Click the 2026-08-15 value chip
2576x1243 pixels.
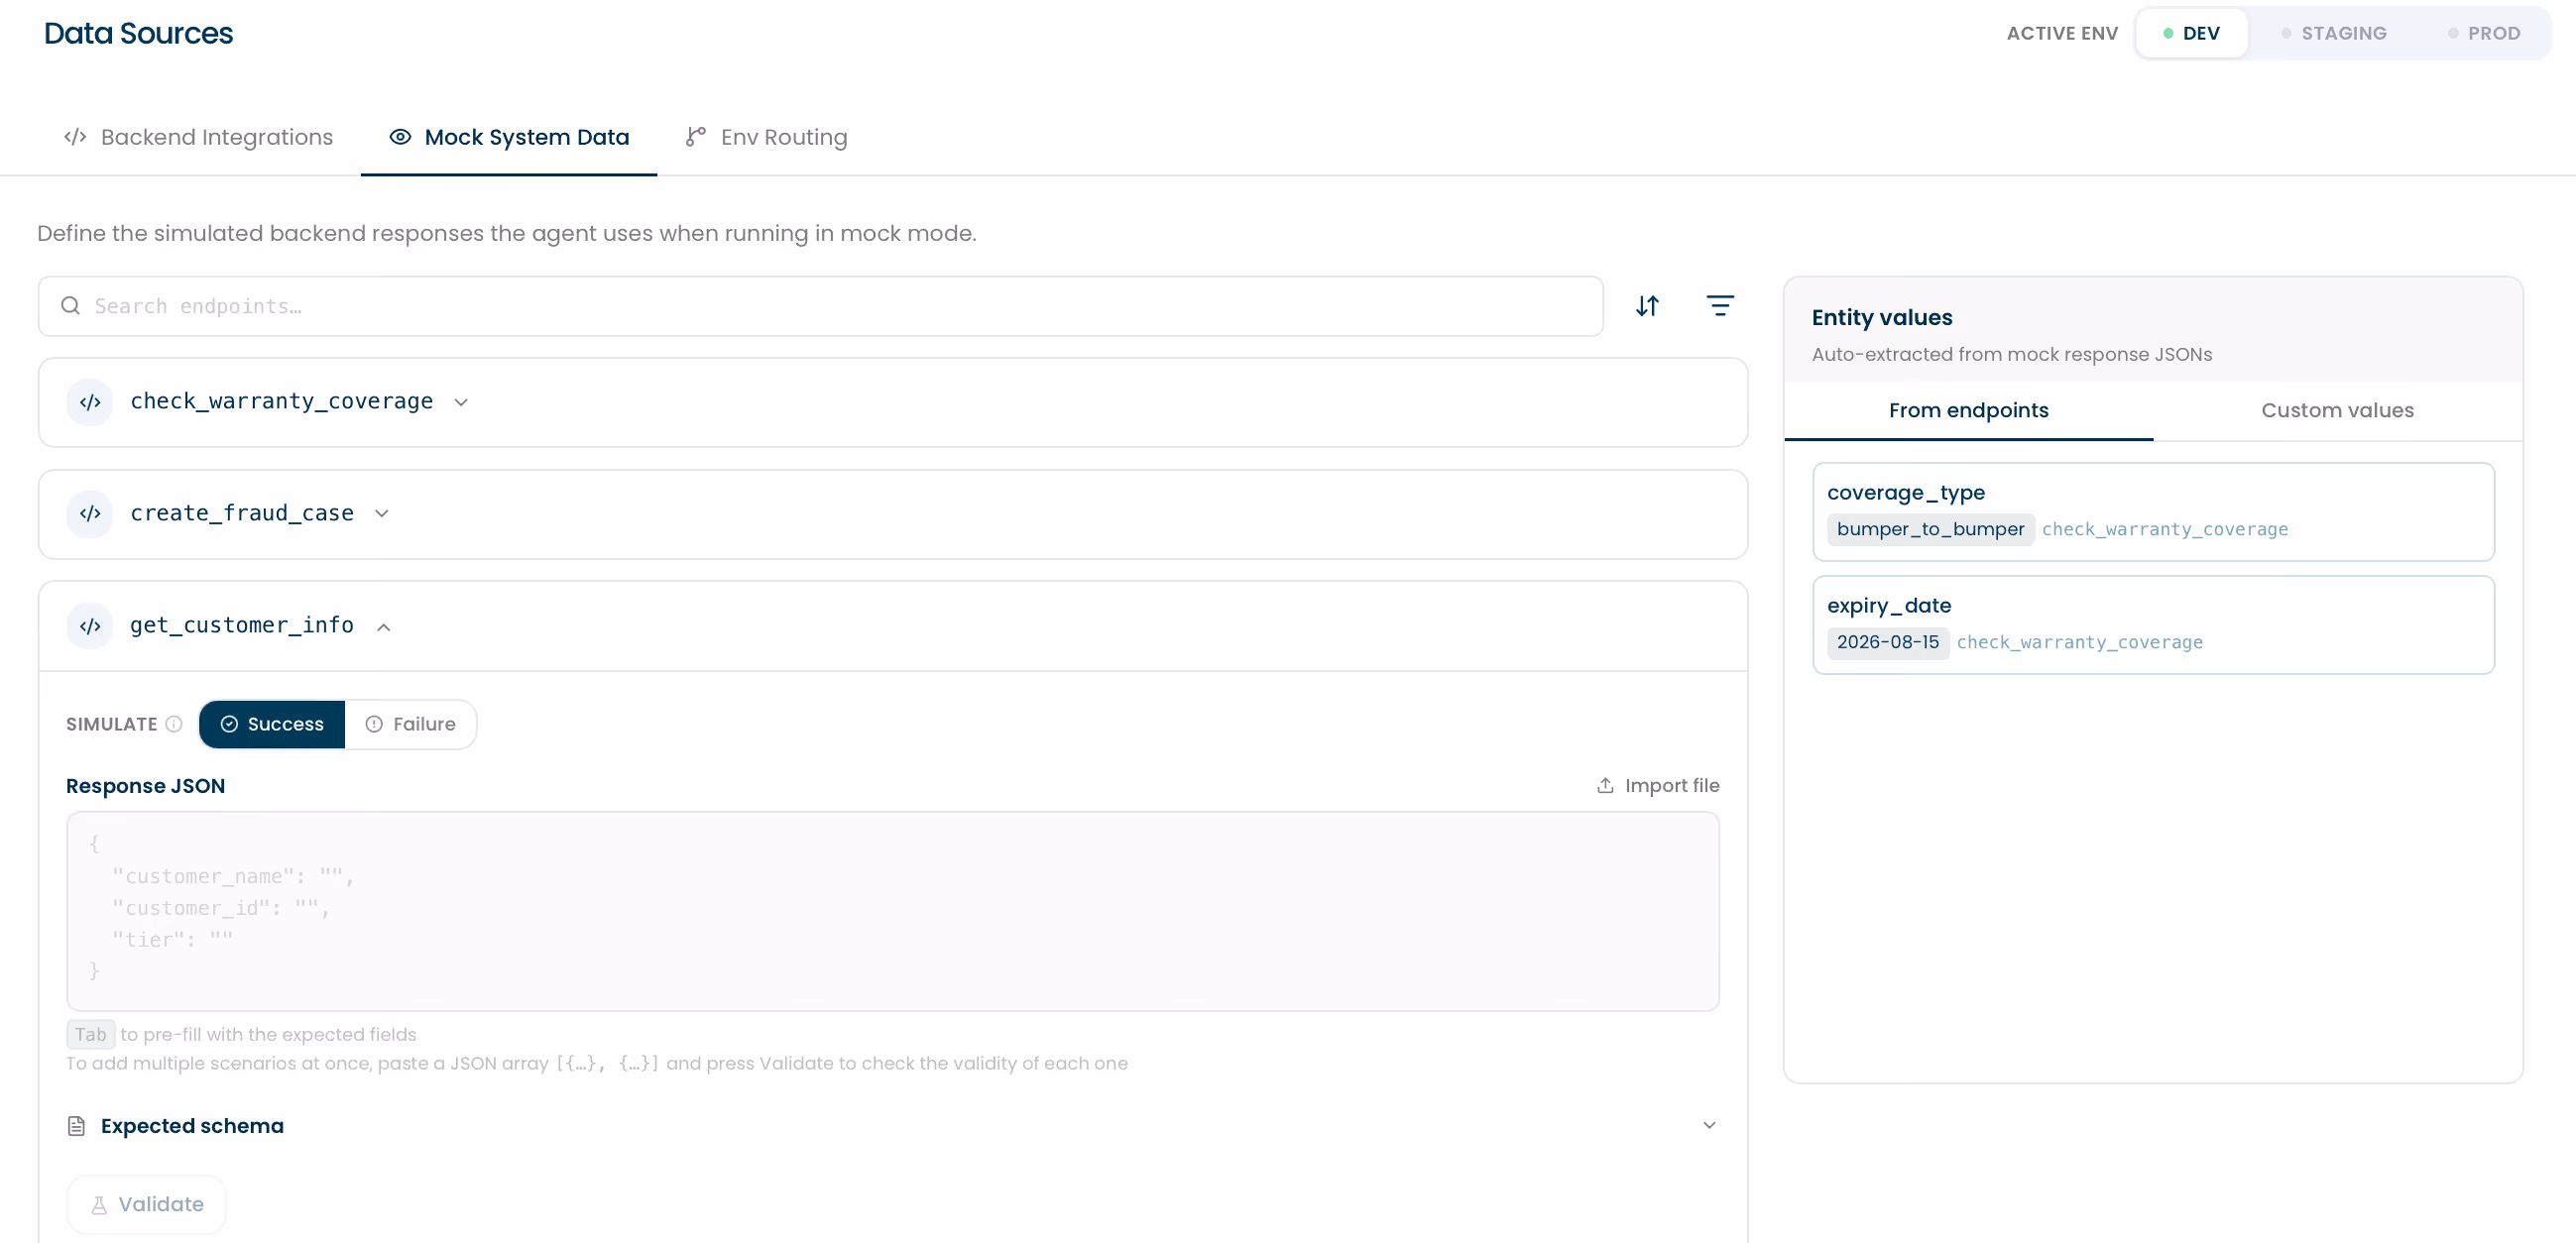point(1887,642)
